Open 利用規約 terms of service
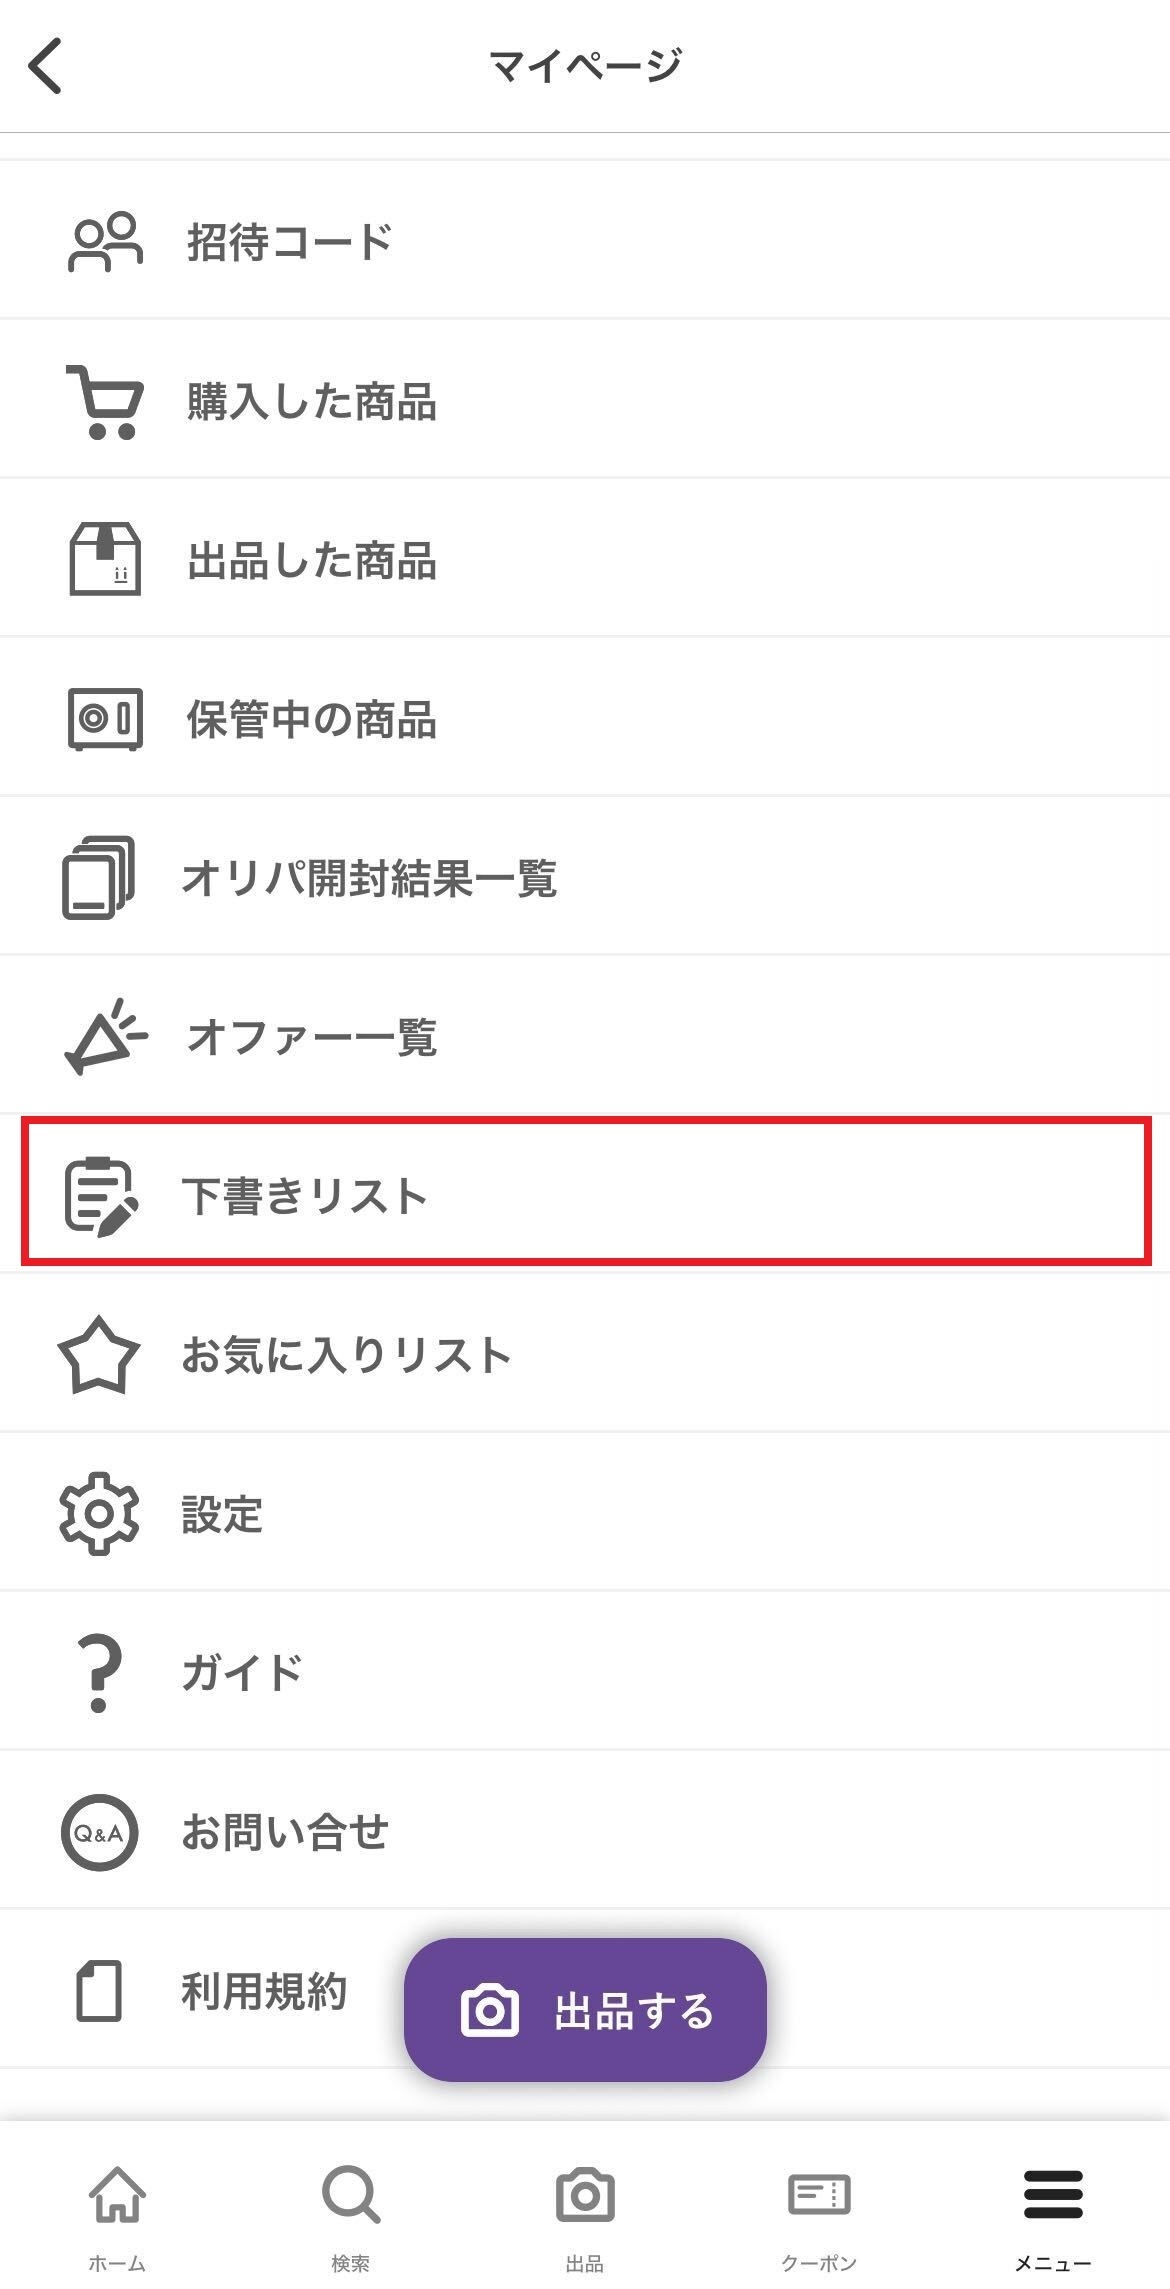1170x2289 pixels. 264,1991
